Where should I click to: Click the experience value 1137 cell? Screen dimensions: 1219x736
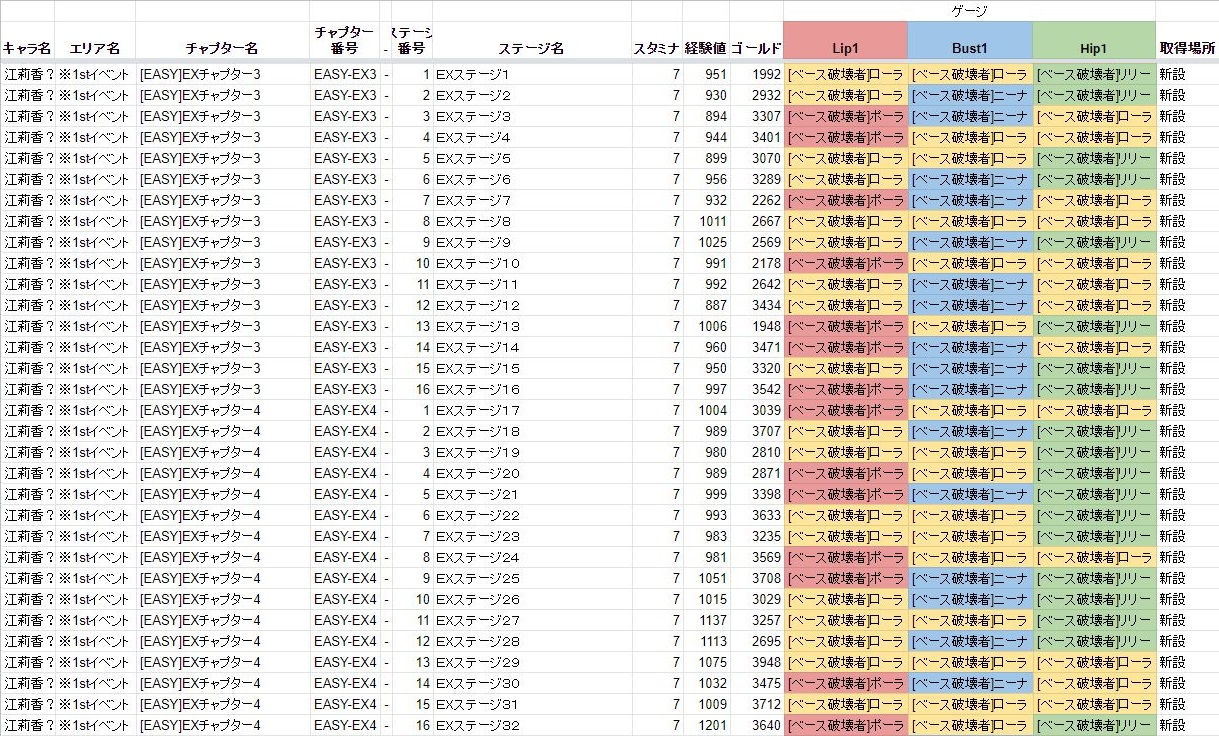(x=713, y=621)
